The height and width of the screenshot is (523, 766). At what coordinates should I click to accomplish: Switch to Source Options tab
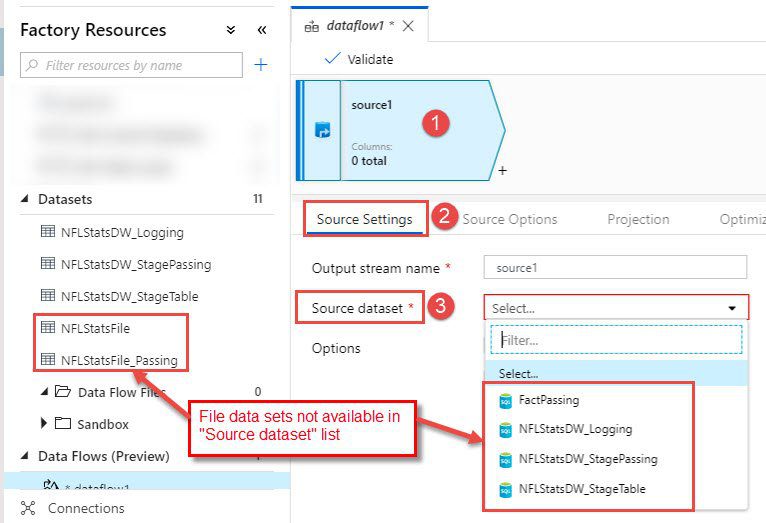(x=510, y=219)
